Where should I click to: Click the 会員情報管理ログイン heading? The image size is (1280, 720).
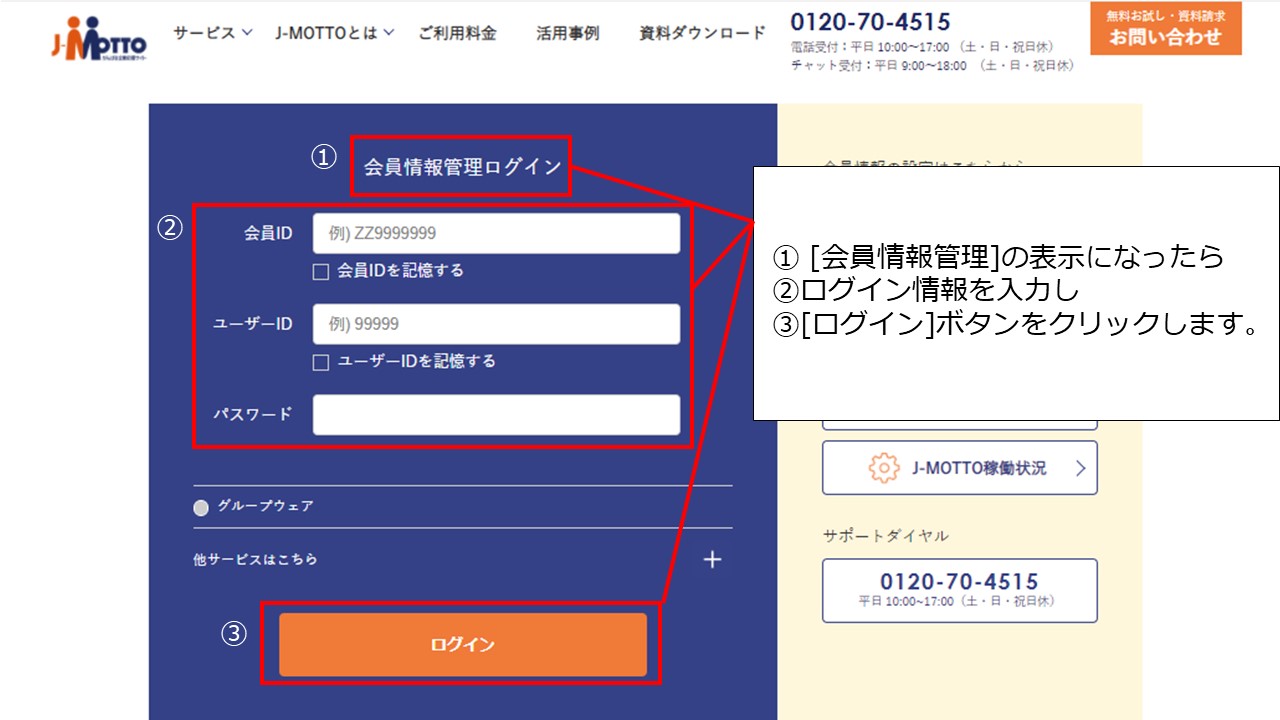click(x=462, y=167)
